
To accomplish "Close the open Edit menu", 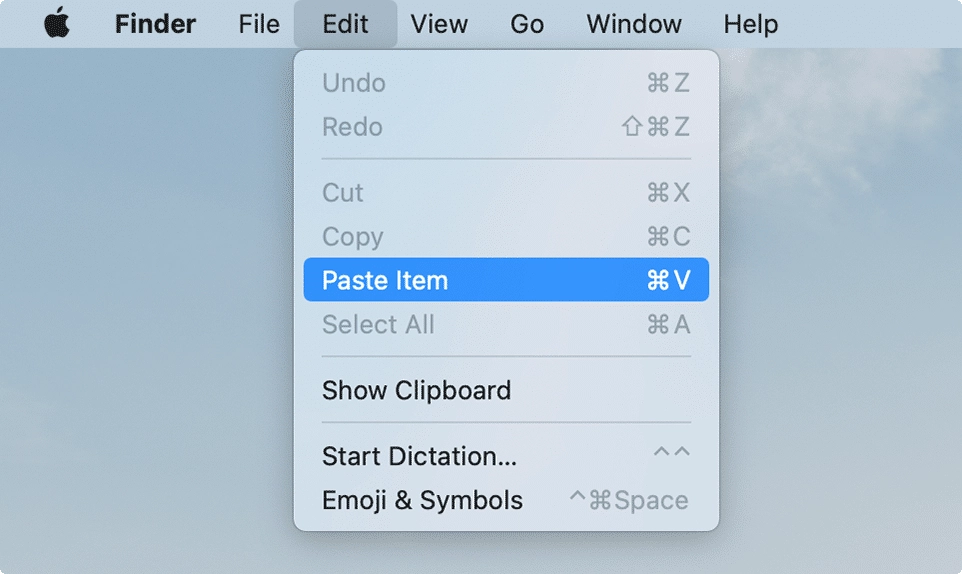I will click(x=345, y=24).
